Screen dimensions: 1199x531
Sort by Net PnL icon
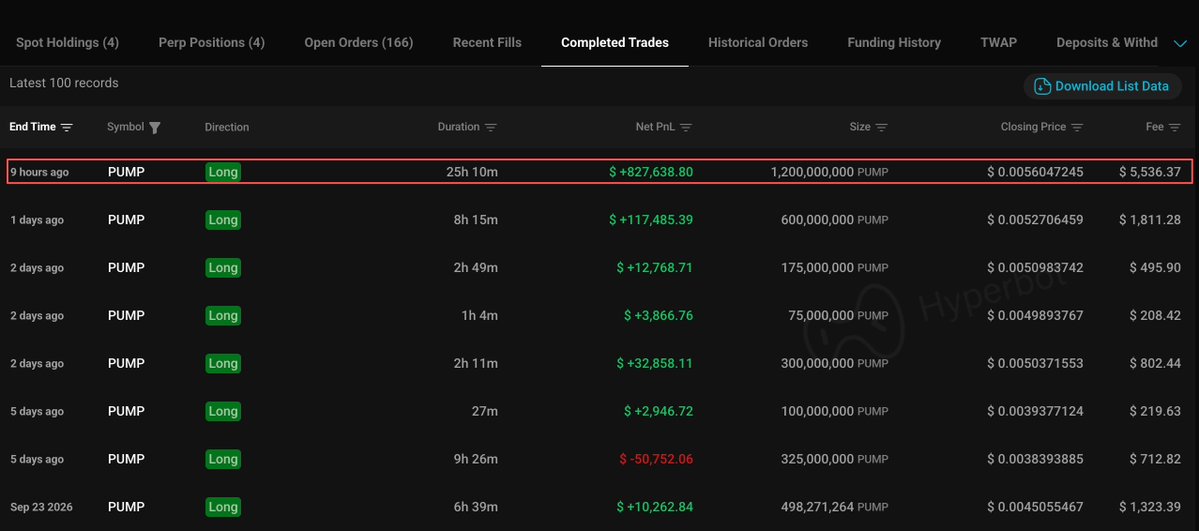point(686,128)
